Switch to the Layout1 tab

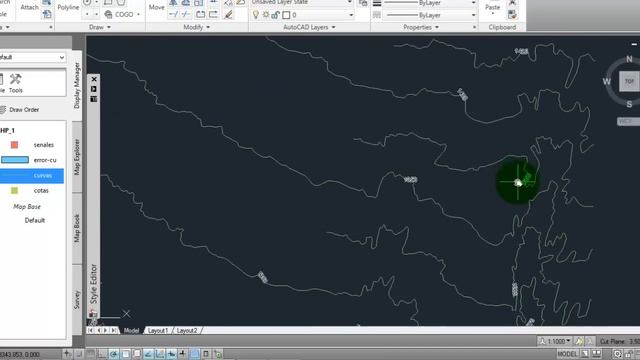(158, 331)
